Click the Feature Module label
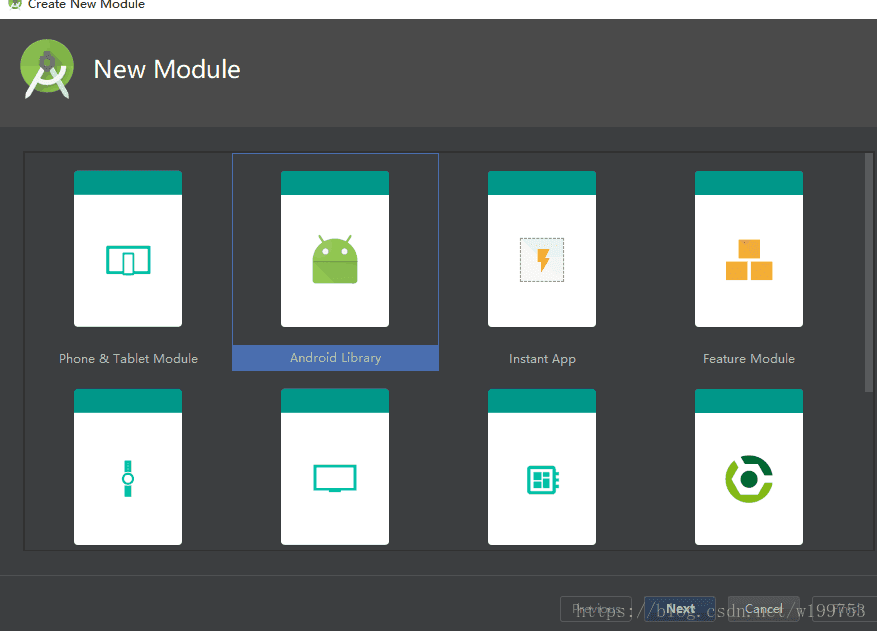 coord(749,359)
